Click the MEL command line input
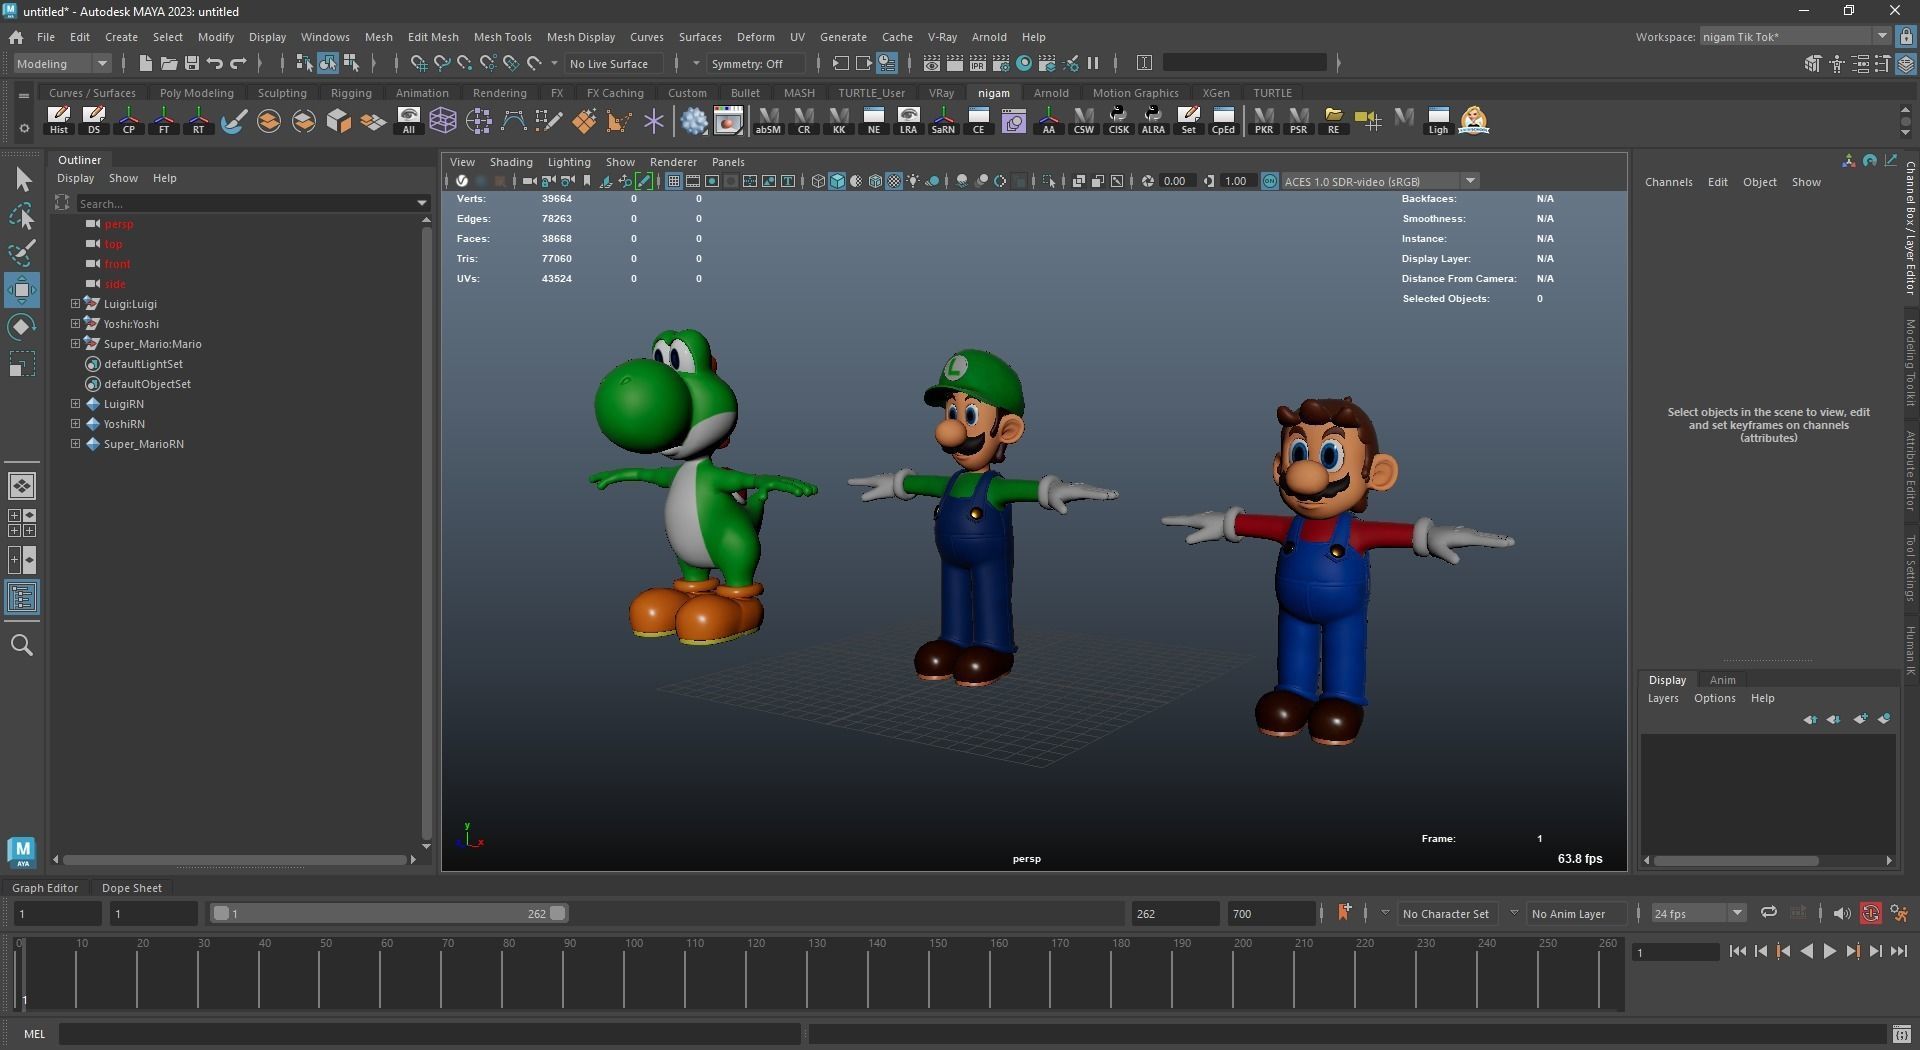1920x1050 pixels. point(430,1034)
